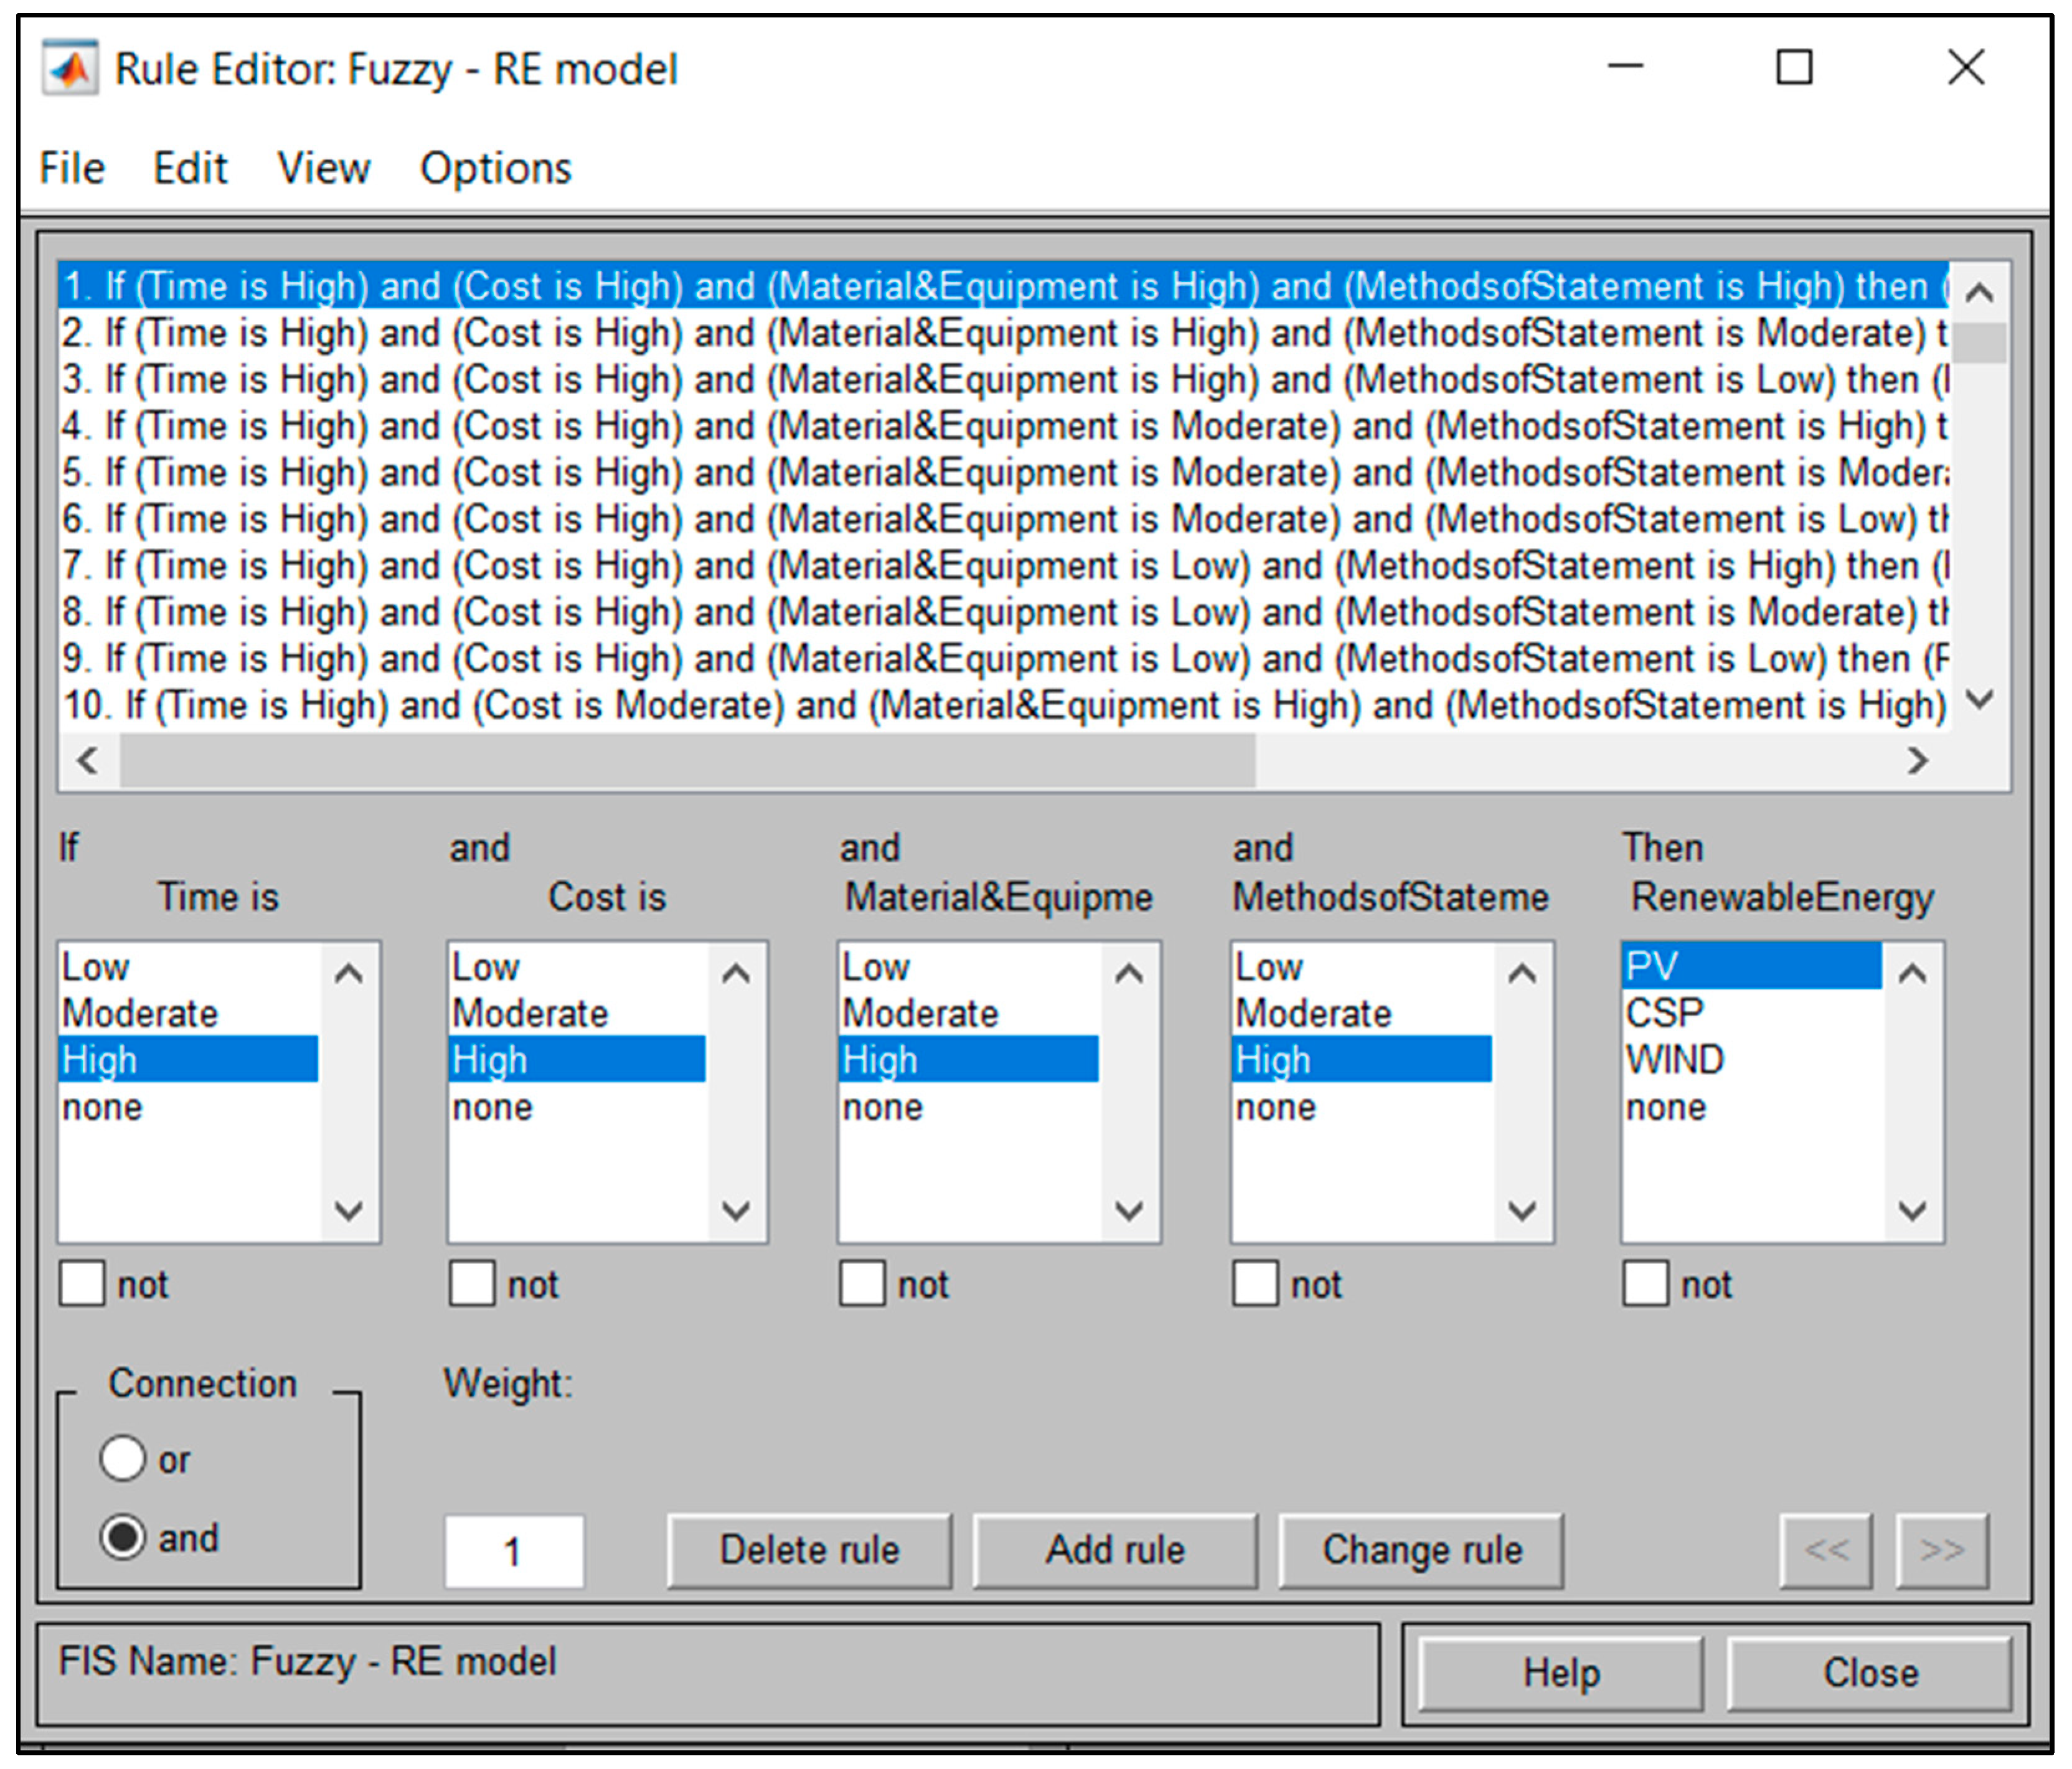The height and width of the screenshot is (1769, 2072).
Task: Click Time list scroll up arrow
Action: click(349, 972)
